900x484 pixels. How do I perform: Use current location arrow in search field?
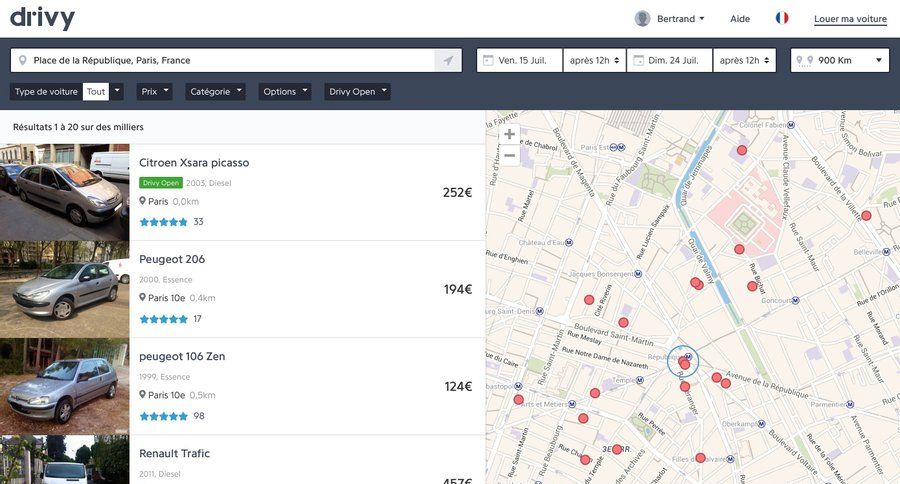(x=448, y=60)
